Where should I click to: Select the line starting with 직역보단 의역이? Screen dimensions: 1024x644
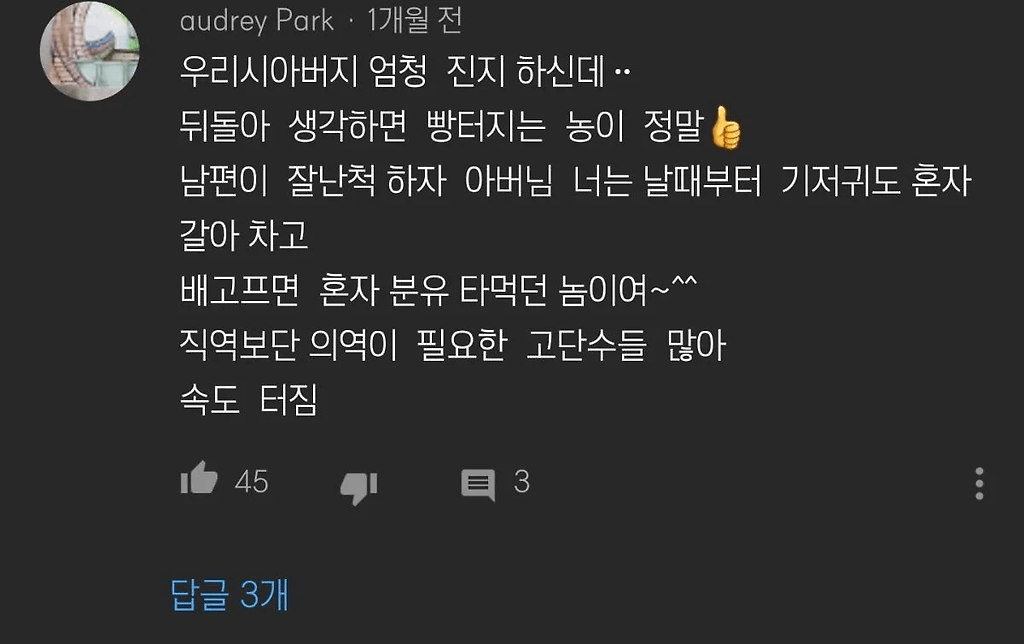pos(453,345)
